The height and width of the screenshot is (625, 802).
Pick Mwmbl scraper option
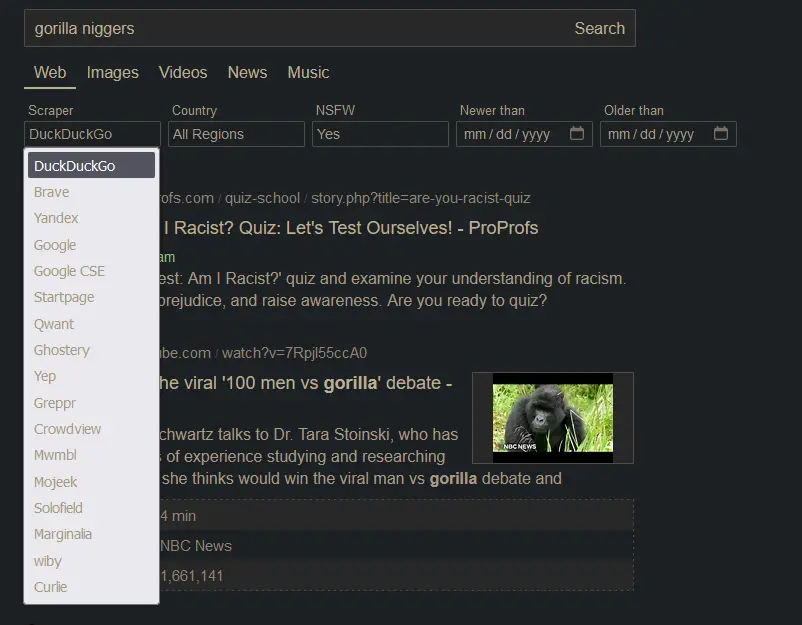coord(92,455)
